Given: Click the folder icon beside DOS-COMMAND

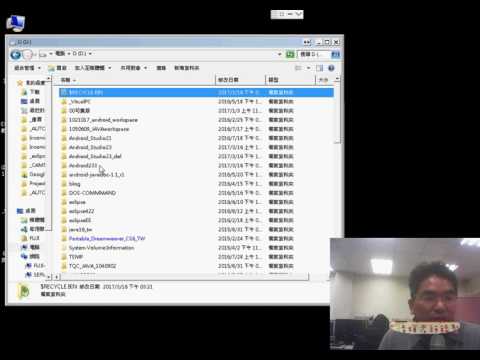Looking at the screenshot, I should [64, 193].
